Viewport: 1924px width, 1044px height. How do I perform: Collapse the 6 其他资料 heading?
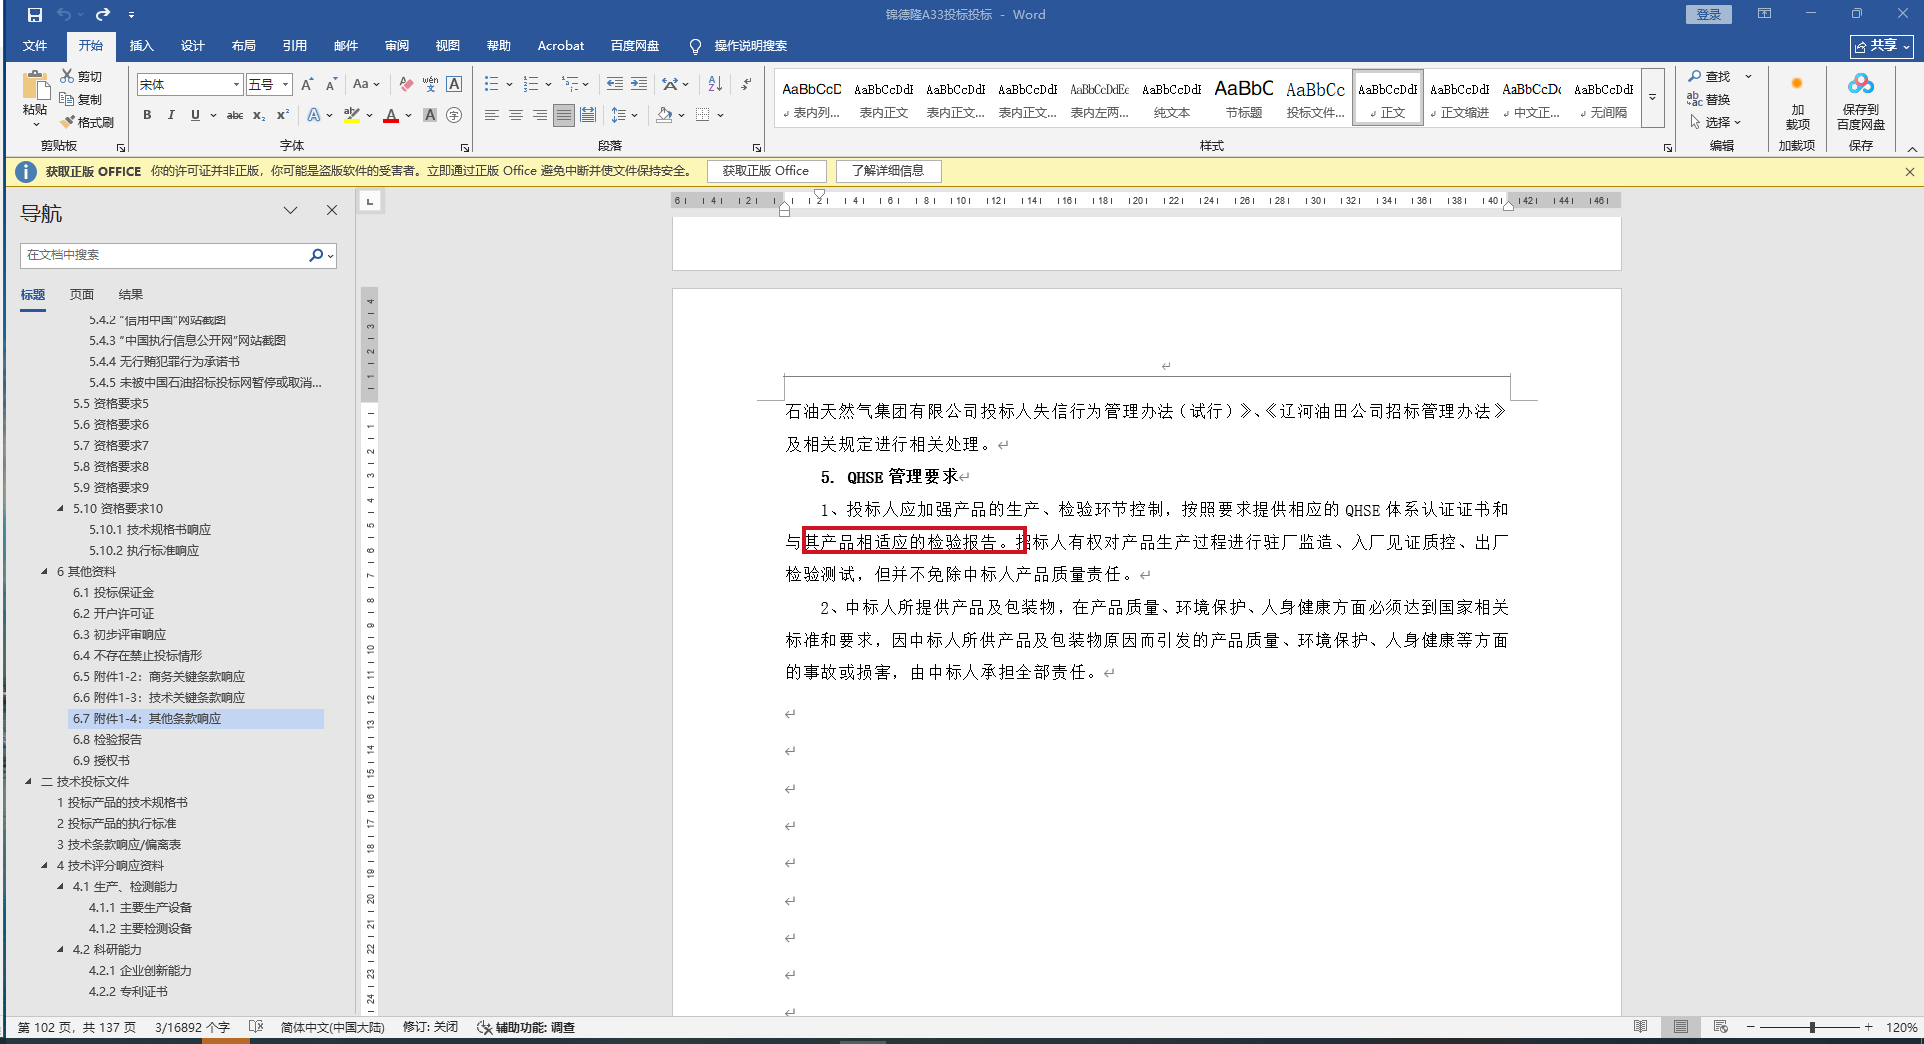44,572
